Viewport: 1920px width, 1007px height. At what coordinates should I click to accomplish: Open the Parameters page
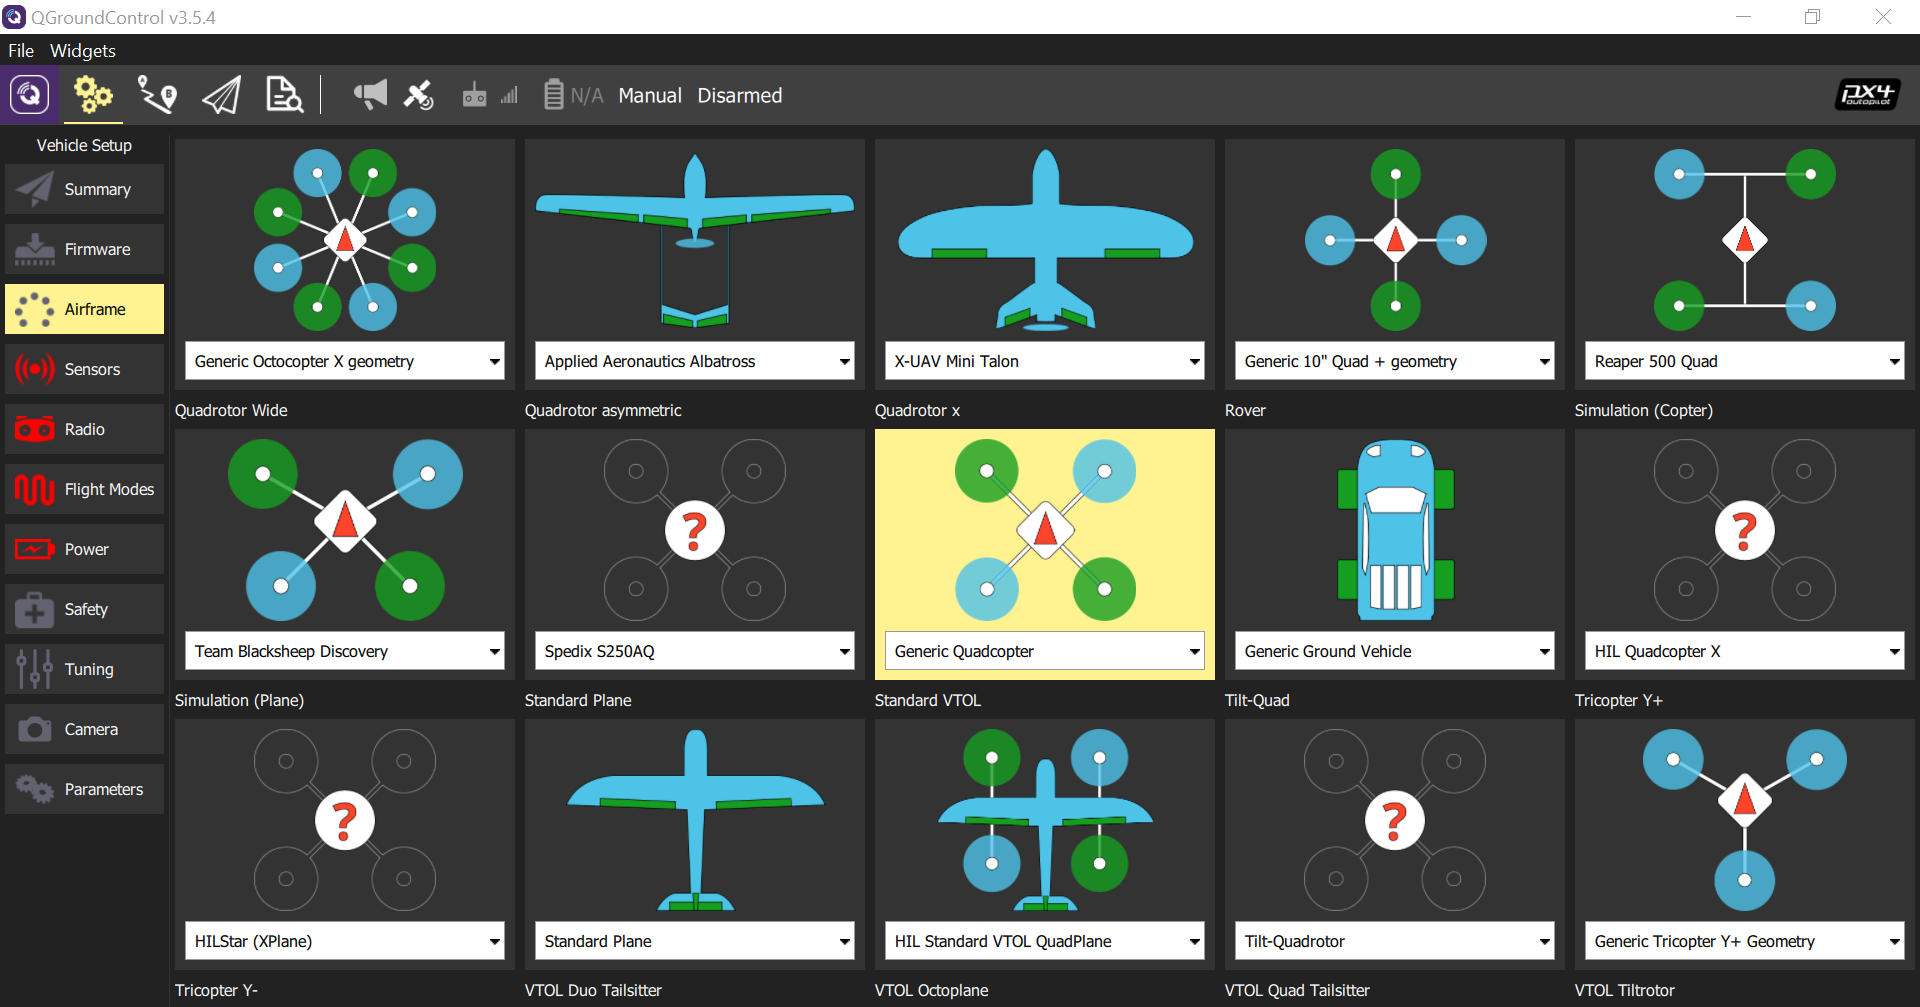84,789
